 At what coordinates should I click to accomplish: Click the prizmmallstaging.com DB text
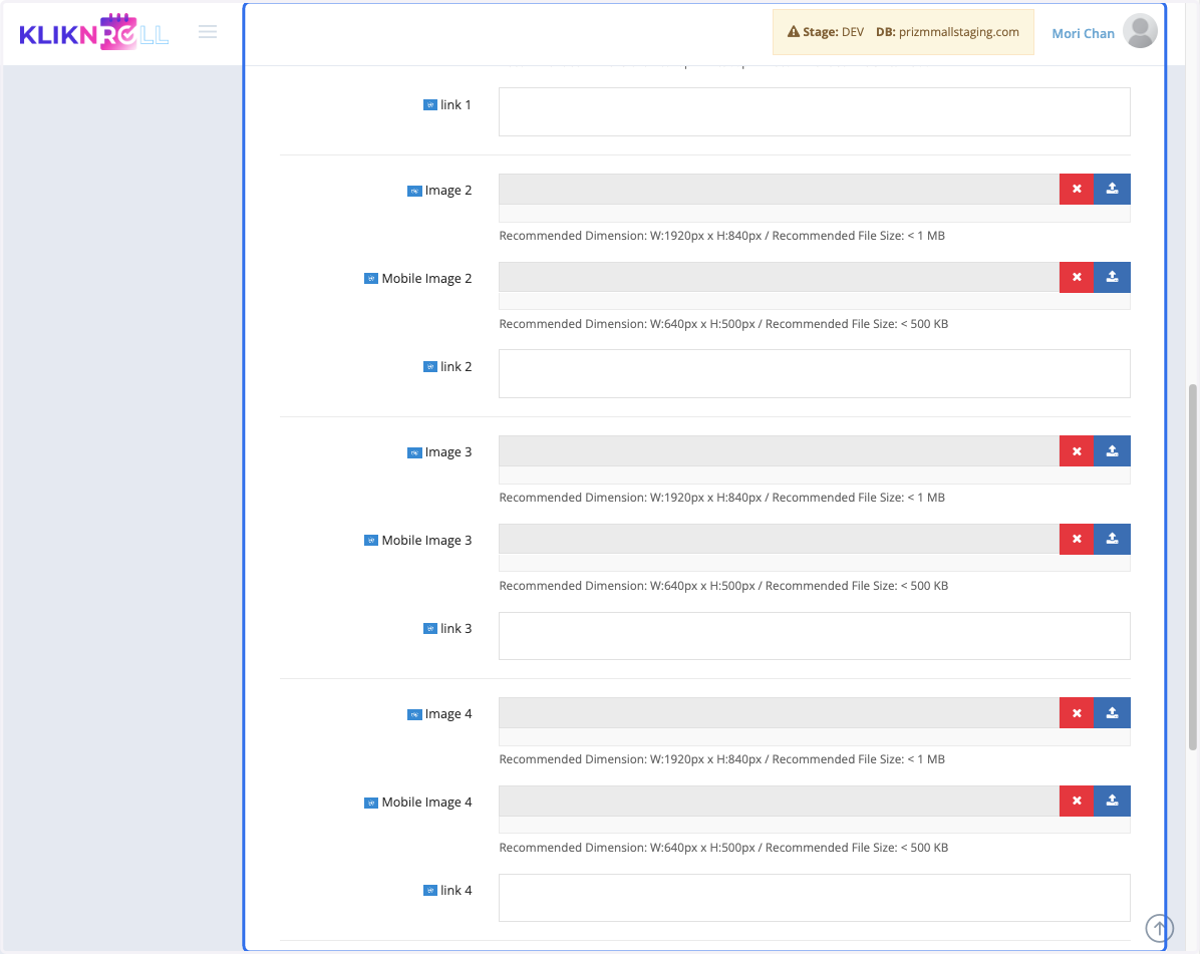[959, 32]
